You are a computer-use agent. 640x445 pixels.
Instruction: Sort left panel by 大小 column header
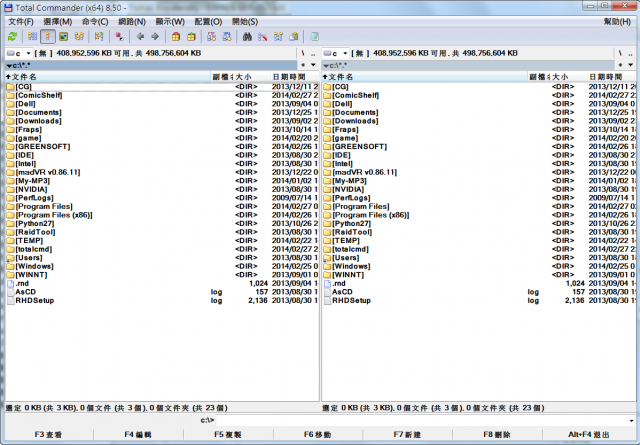tap(252, 77)
